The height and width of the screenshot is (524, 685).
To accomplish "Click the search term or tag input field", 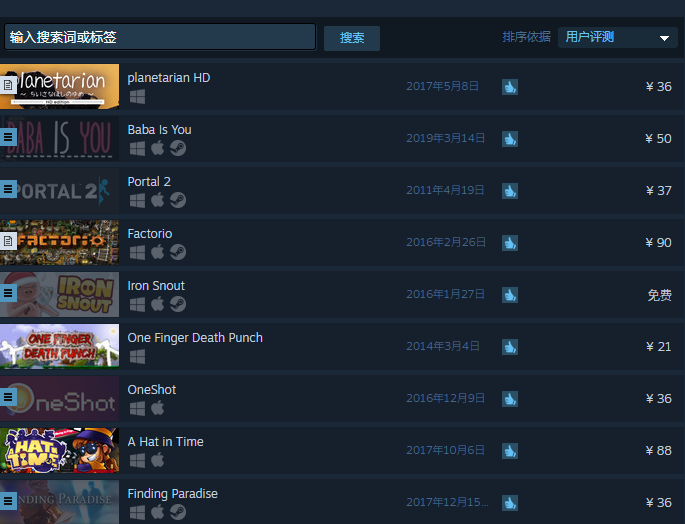I will tap(160, 37).
